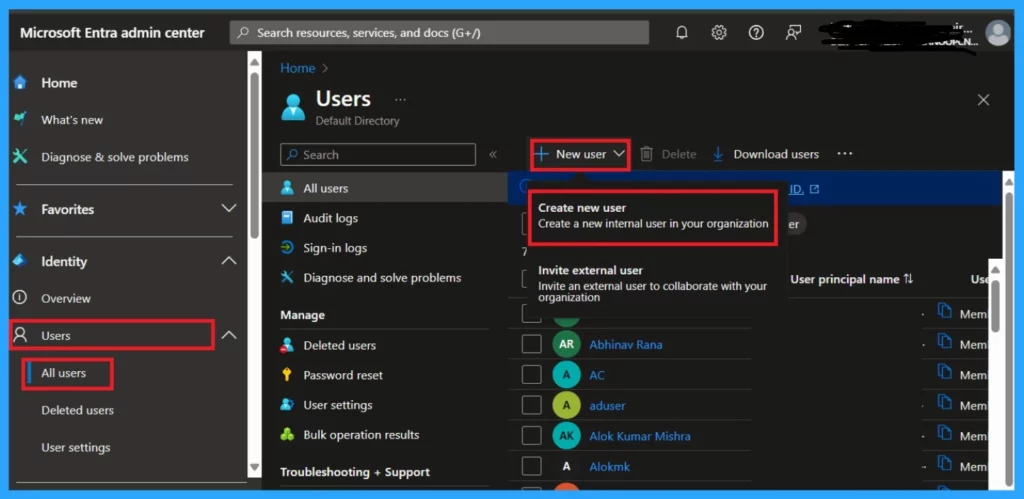Click the Download users arrow icon
This screenshot has height=499, width=1024.
tap(718, 154)
